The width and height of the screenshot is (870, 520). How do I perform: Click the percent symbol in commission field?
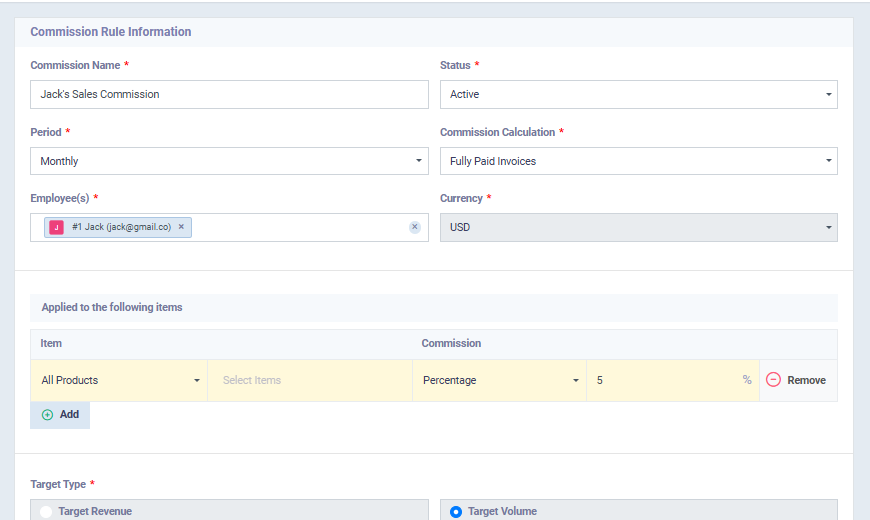747,380
